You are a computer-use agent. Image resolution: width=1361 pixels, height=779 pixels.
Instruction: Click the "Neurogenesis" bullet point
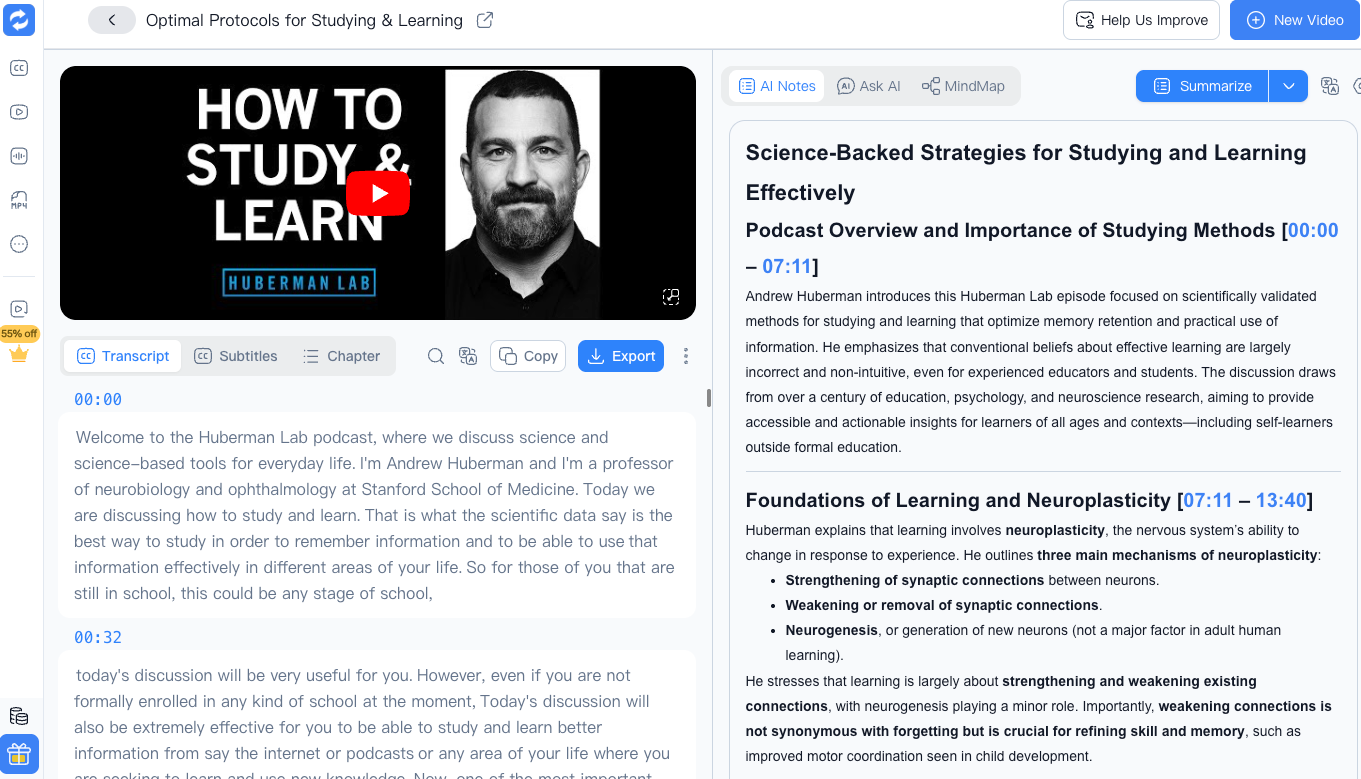click(1033, 643)
